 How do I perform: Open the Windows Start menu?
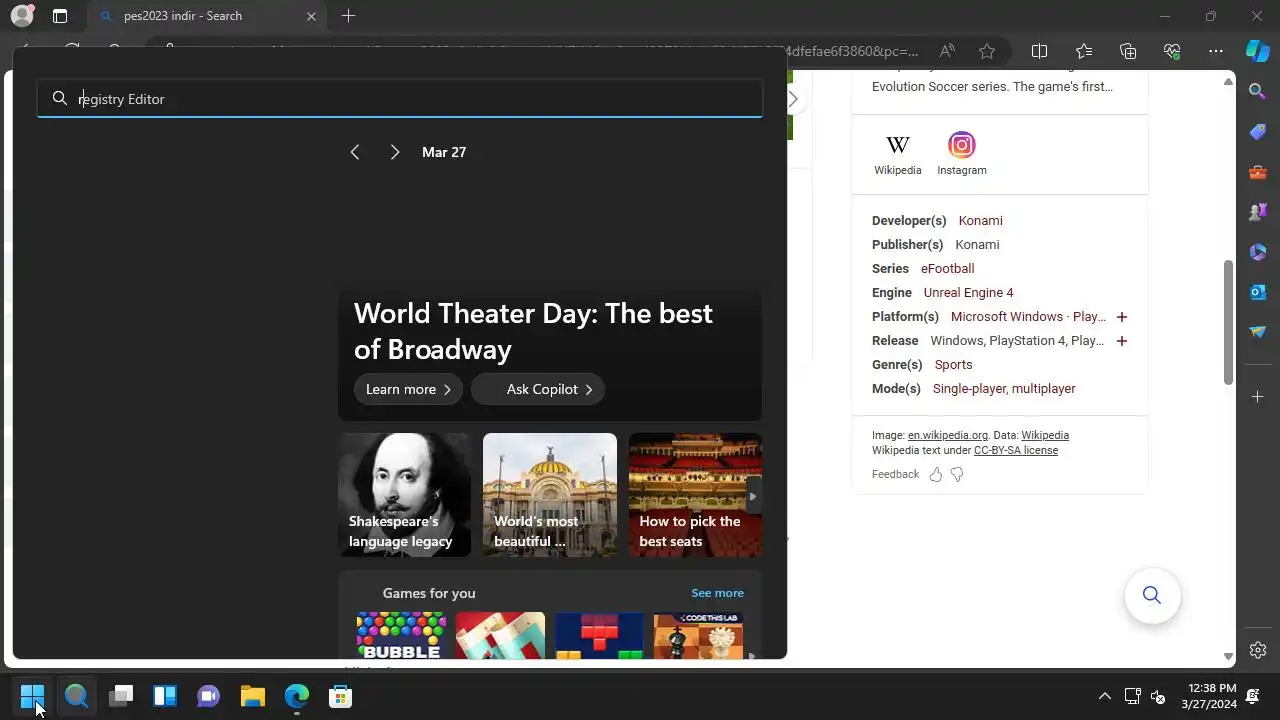tap(32, 695)
